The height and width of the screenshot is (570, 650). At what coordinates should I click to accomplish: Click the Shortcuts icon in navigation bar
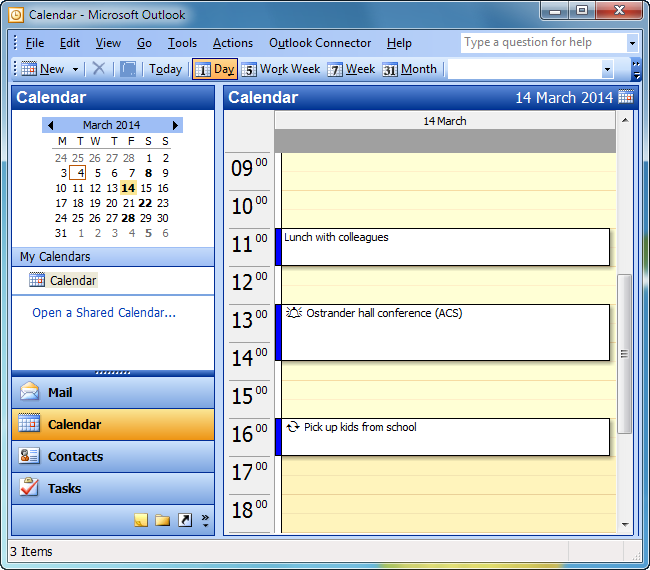pyautogui.click(x=185, y=520)
